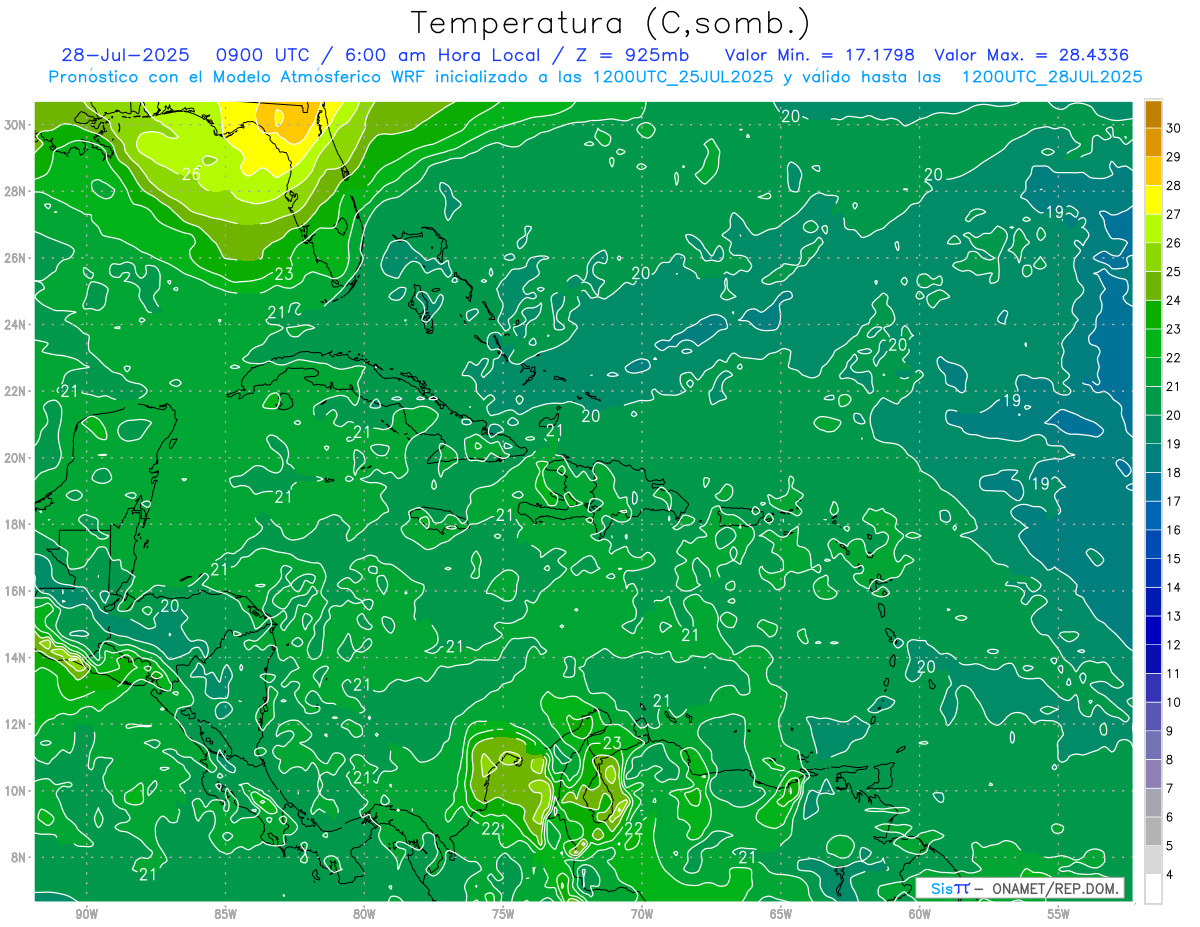Image resolution: width=1200 pixels, height=927 pixels.
Task: Click the top orange-brown legend band above 30
Action: click(x=1153, y=115)
